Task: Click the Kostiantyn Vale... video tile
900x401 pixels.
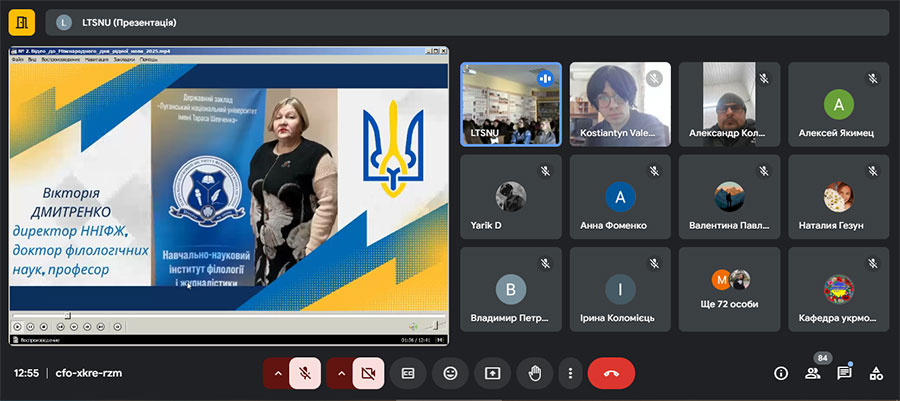Action: point(620,104)
